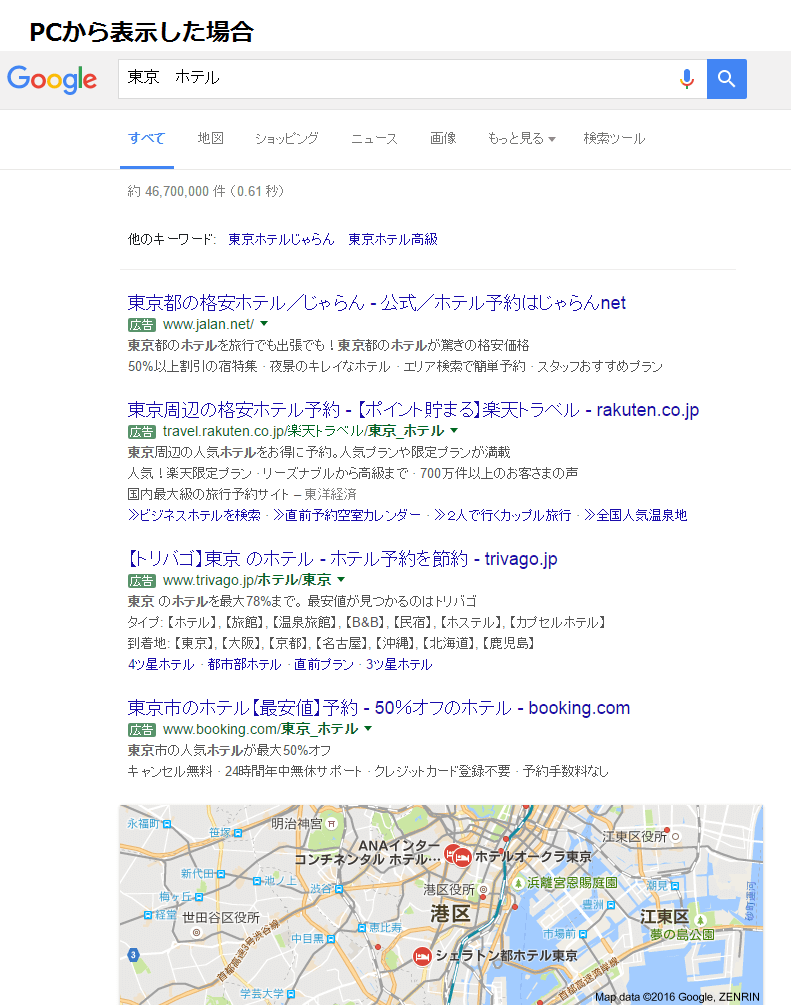This screenshot has width=791, height=1005.
Task: Click 夢の島公園 marker on map
Action: [701, 921]
